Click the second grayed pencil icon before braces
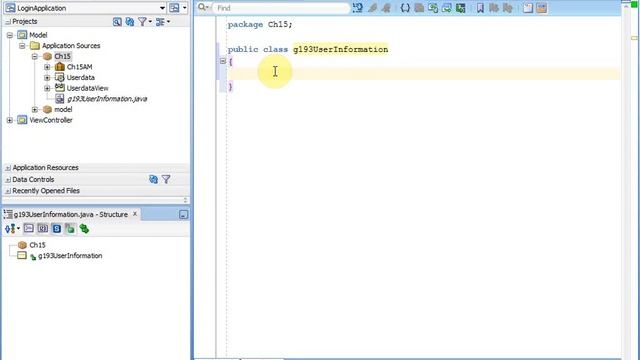Viewport: 640px width, 360px height. point(386,8)
